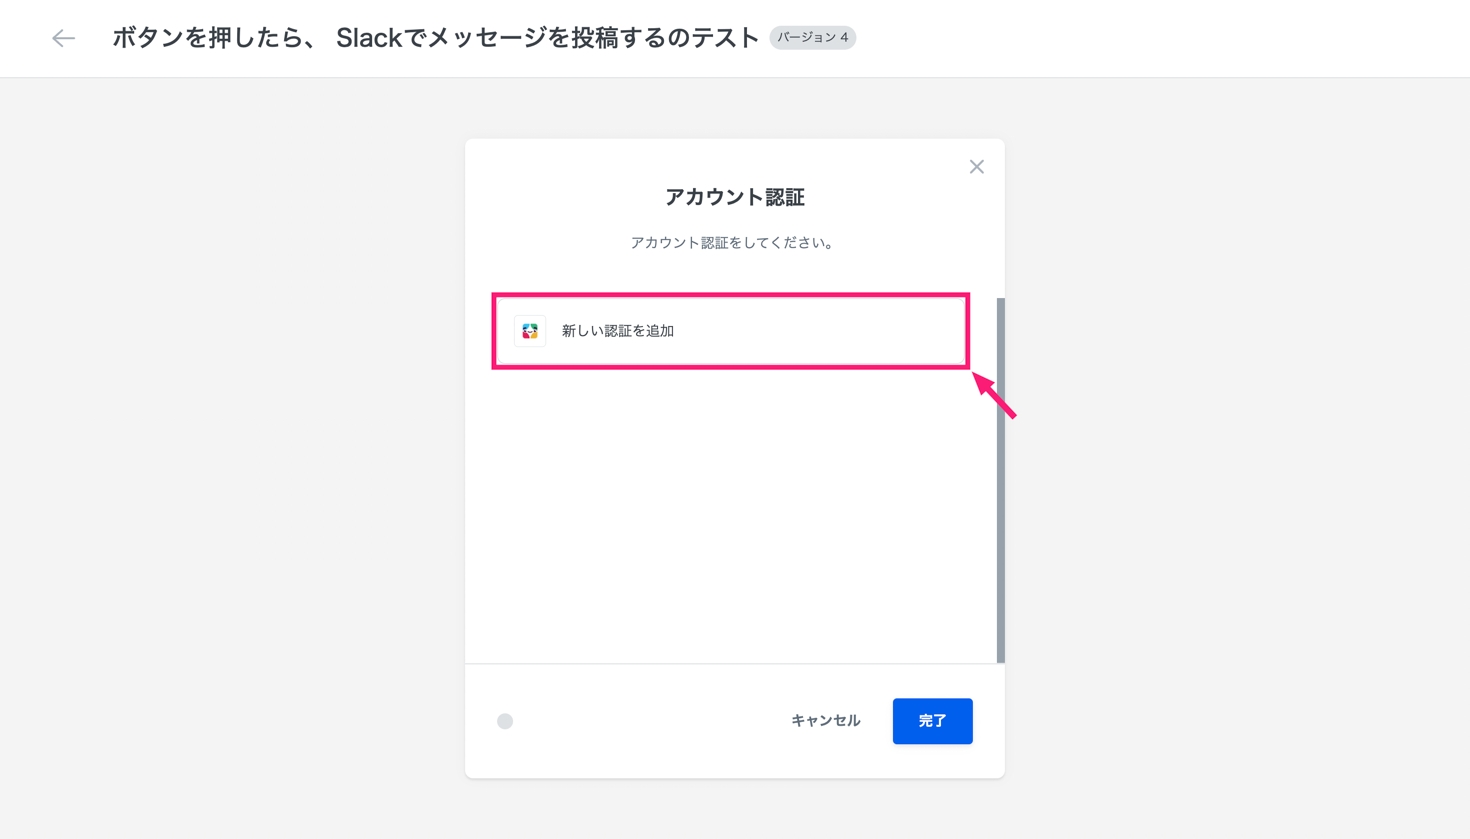This screenshot has height=839, width=1470.
Task: Select the 新しい認証を追加 option label
Action: pyautogui.click(x=618, y=331)
